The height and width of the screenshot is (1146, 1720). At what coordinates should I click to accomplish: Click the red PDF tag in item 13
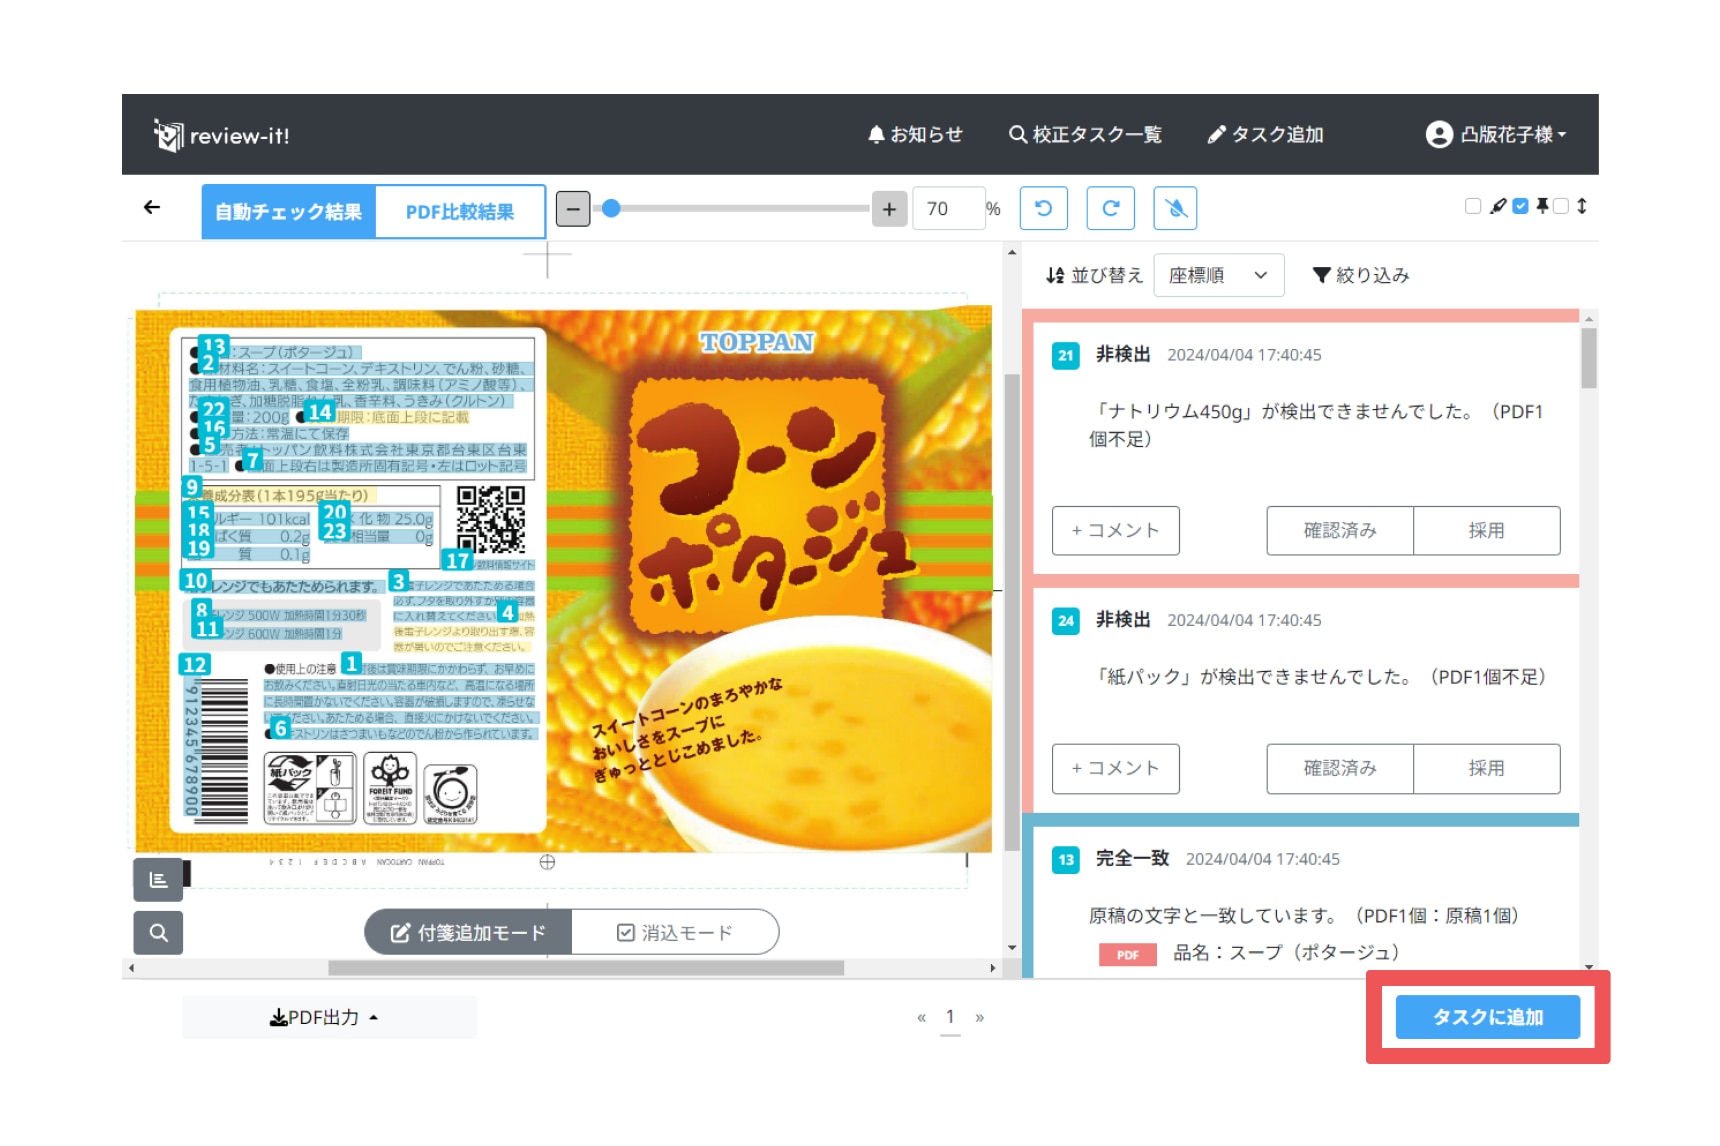pos(1127,954)
